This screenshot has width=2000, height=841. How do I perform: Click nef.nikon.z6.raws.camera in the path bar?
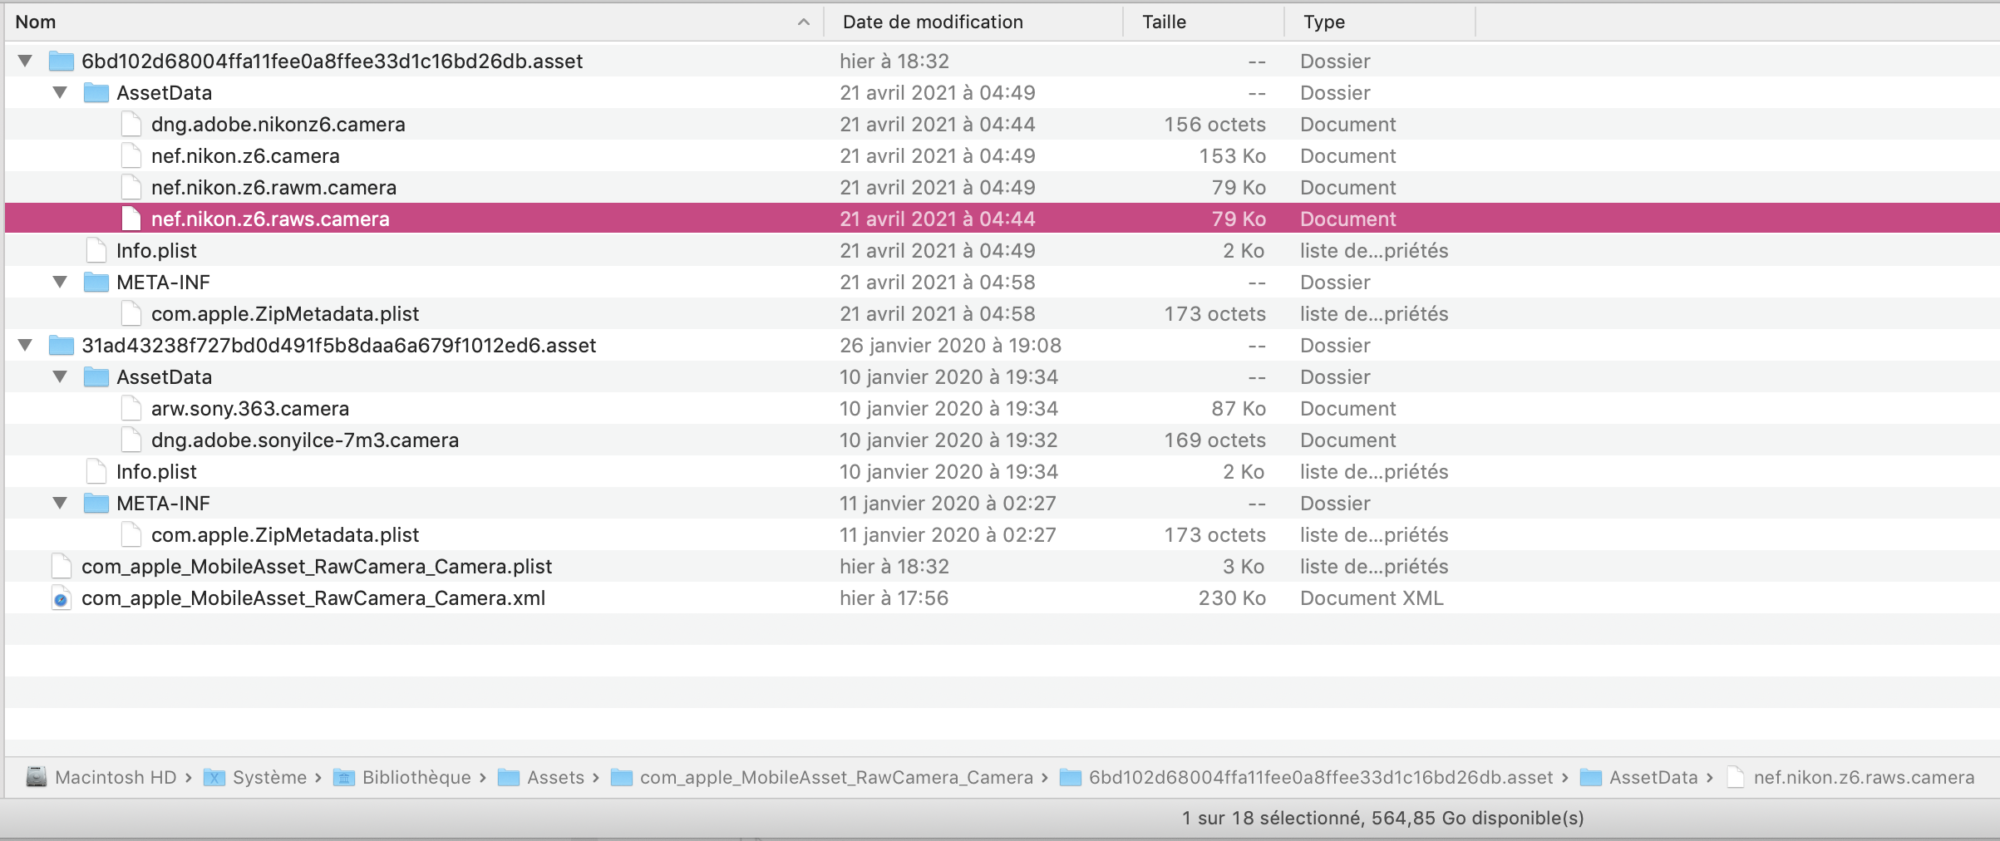pyautogui.click(x=1863, y=777)
